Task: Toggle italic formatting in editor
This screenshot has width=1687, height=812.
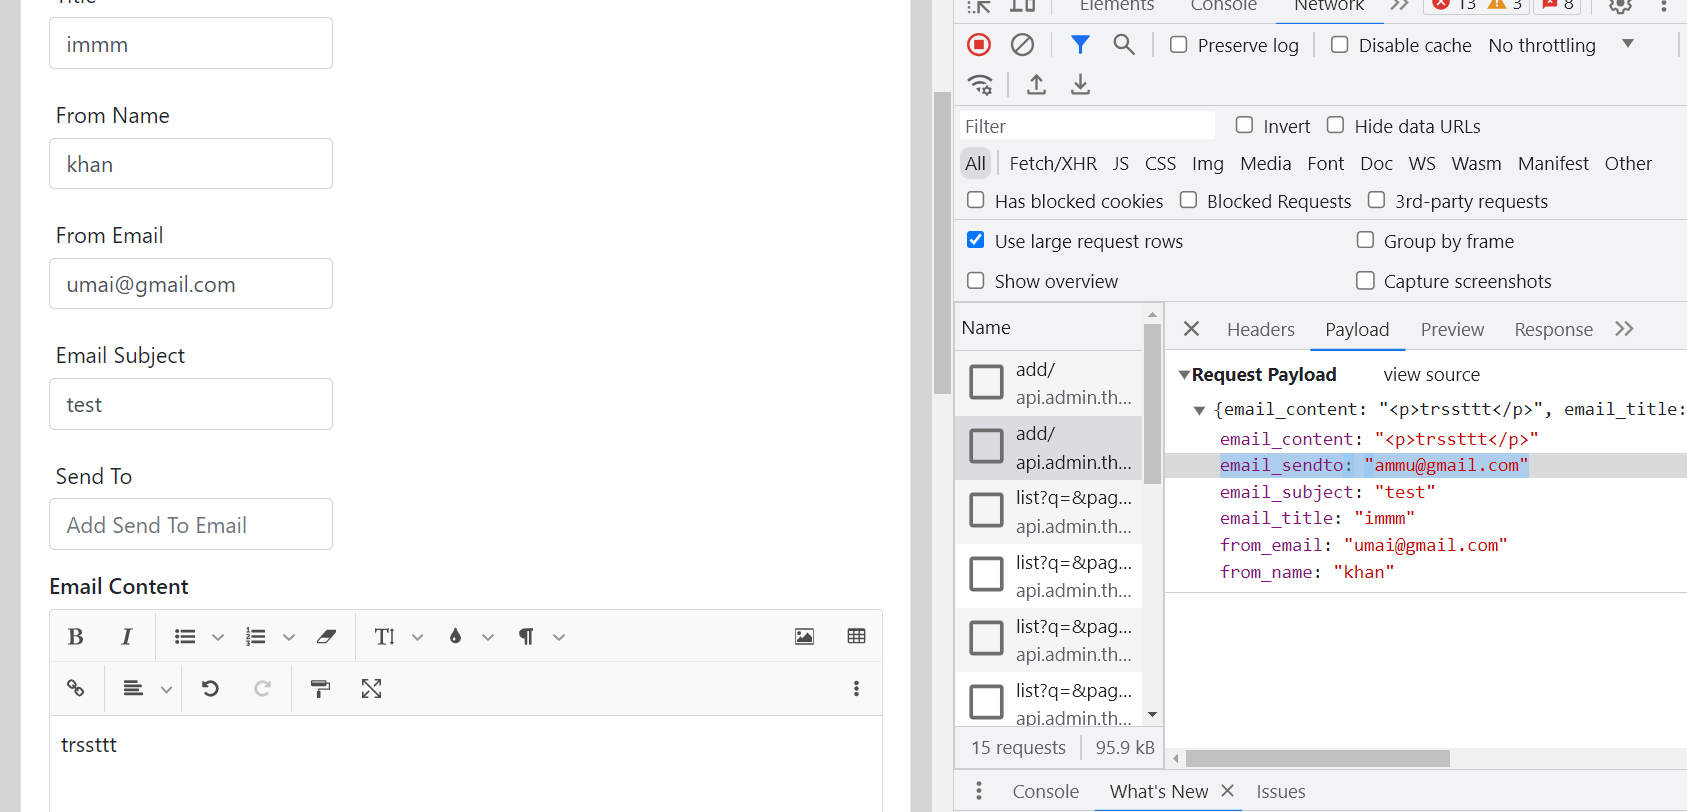Action: point(126,637)
